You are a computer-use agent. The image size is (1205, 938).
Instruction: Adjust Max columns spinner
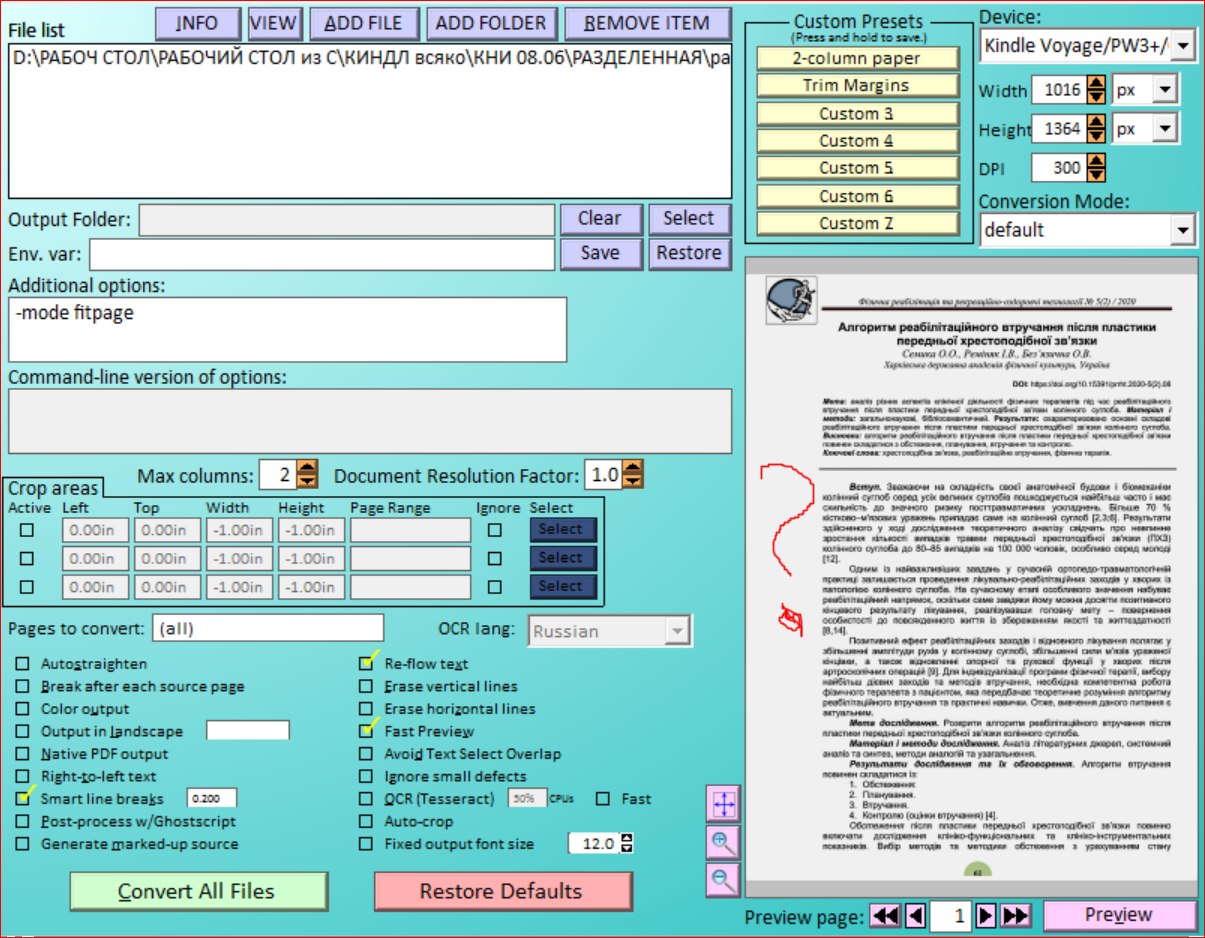click(308, 475)
